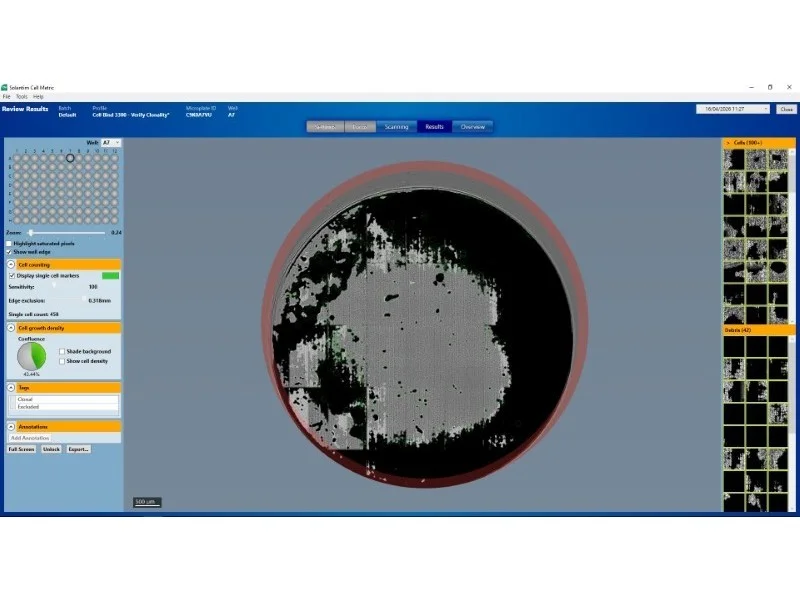Adjust the Zoom slider handle
The width and height of the screenshot is (800, 600).
[x=31, y=233]
